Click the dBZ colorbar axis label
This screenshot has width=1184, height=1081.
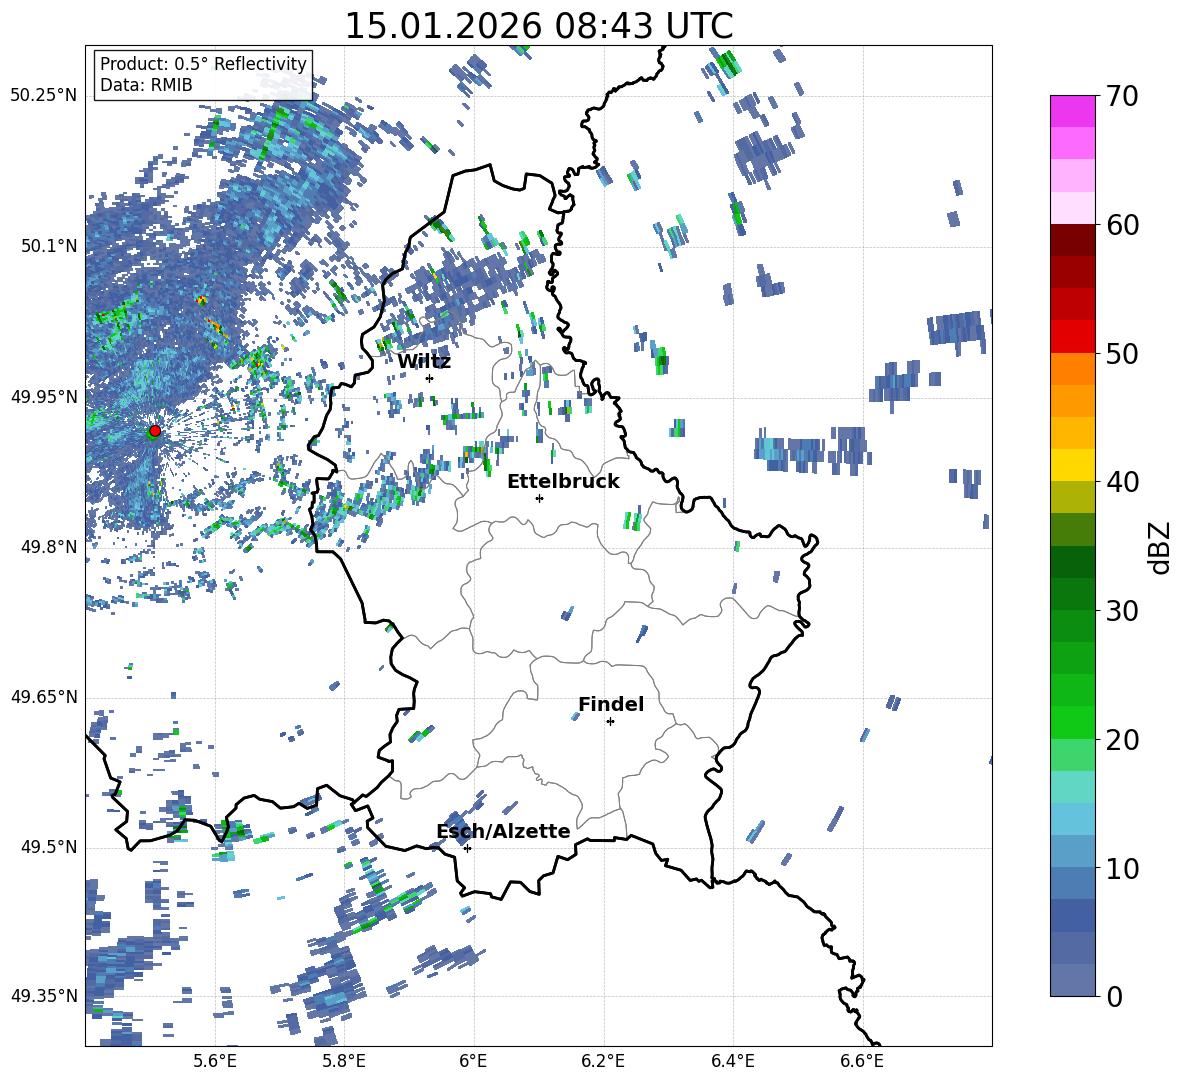click(x=1161, y=547)
